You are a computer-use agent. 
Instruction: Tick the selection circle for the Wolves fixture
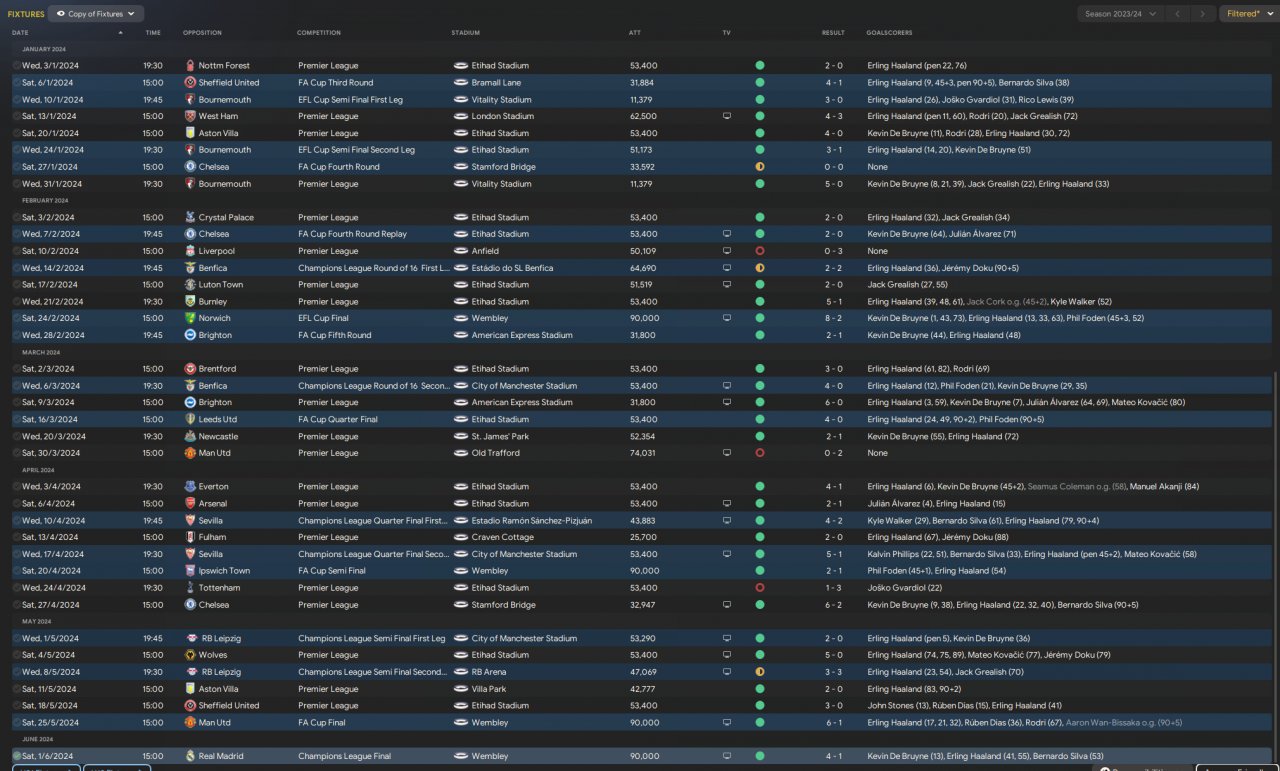tap(17, 655)
